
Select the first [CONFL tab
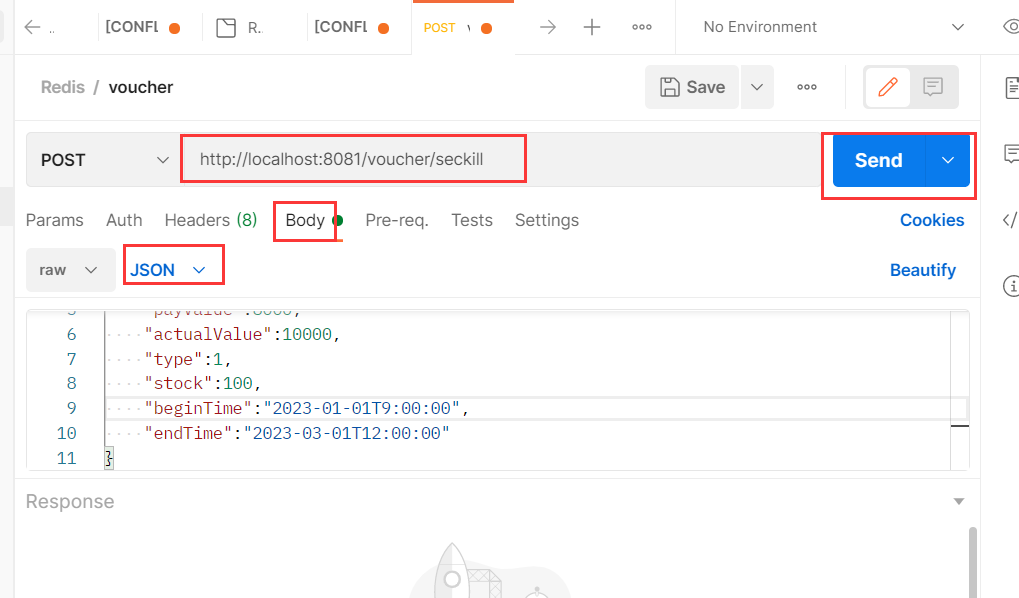click(142, 27)
